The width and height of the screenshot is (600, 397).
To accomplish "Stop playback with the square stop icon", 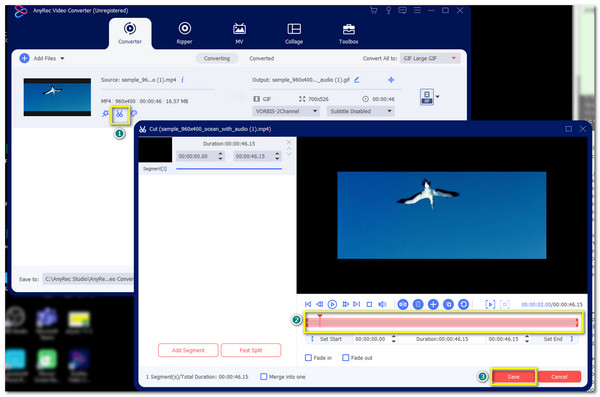I will 369,304.
